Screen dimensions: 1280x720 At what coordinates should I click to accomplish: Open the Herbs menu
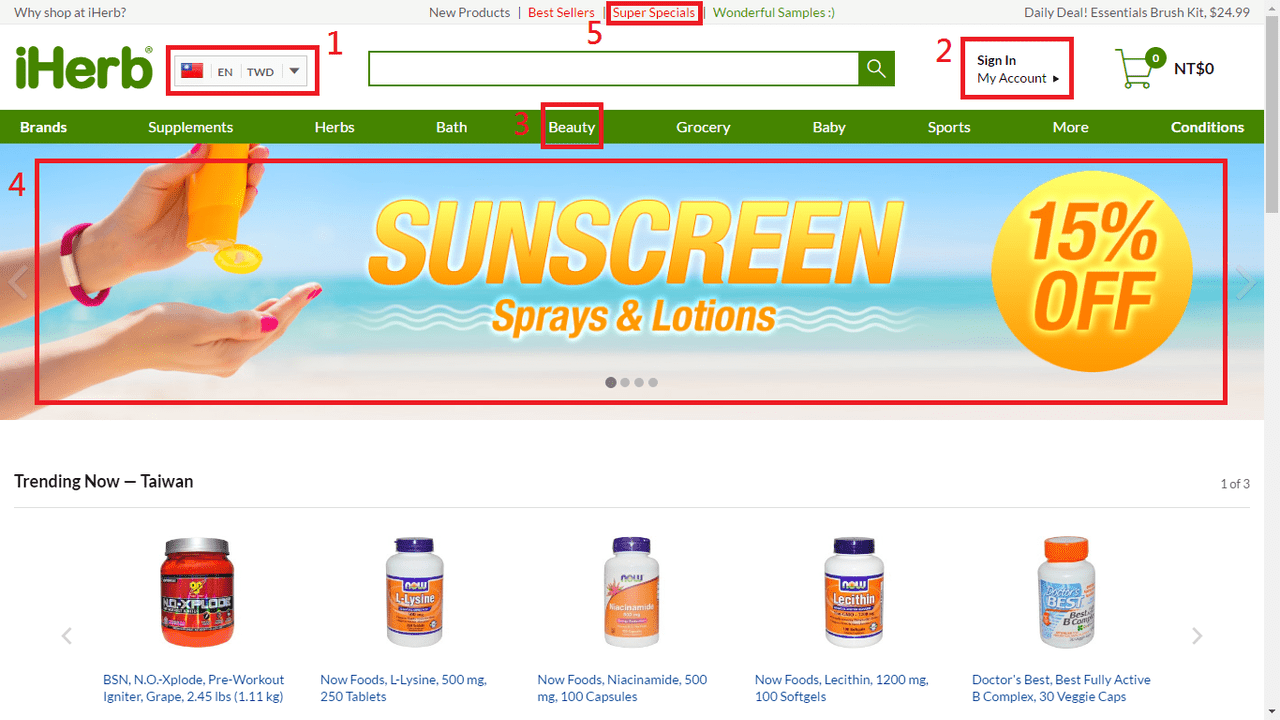[334, 127]
